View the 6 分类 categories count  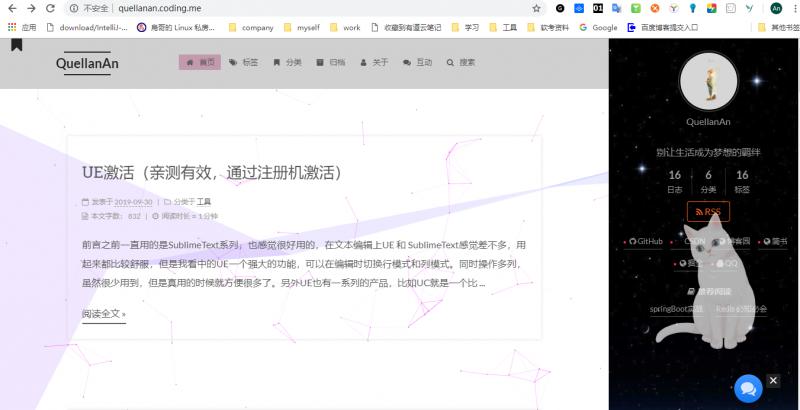708,182
